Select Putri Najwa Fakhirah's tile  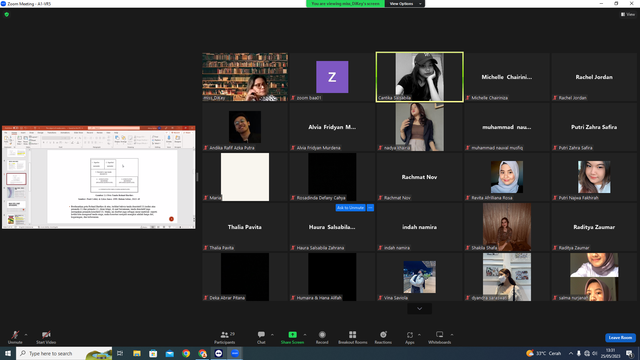click(594, 177)
